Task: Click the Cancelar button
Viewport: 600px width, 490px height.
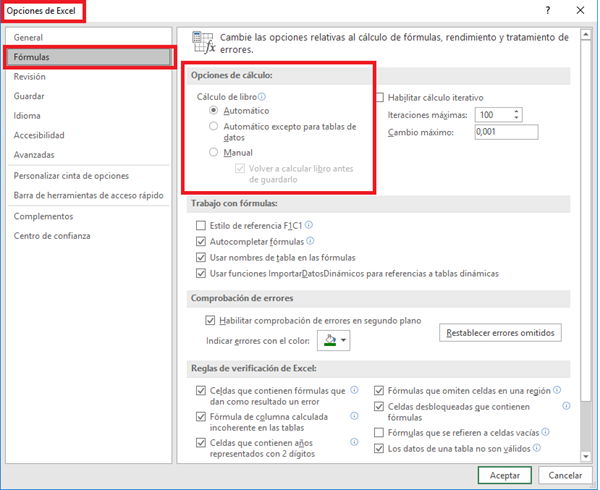Action: click(x=565, y=475)
